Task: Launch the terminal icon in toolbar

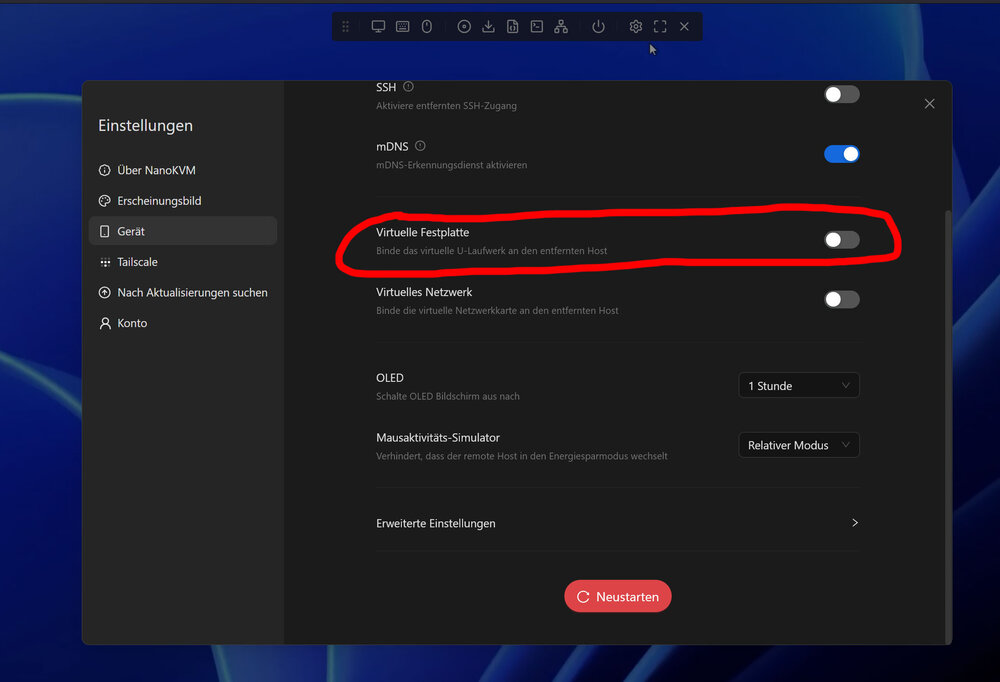Action: point(537,26)
